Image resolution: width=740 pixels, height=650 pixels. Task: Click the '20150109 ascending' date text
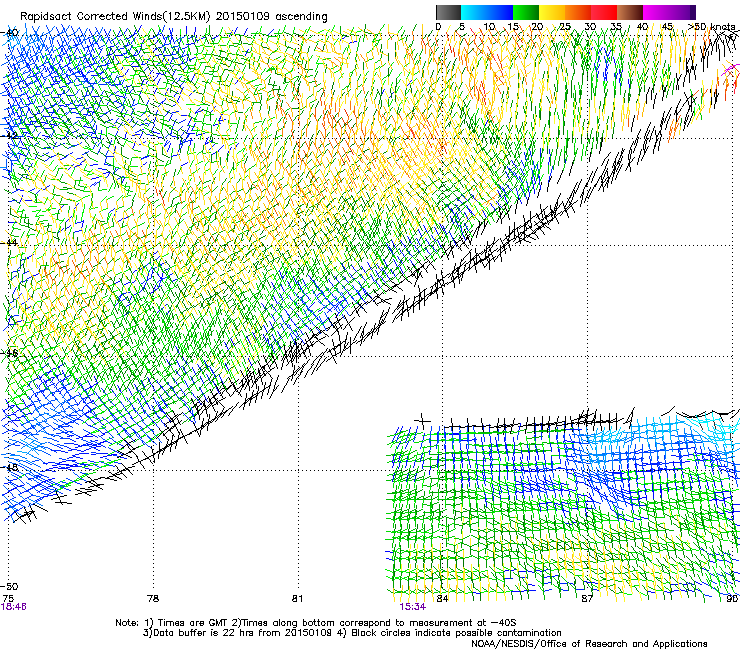pos(271,16)
